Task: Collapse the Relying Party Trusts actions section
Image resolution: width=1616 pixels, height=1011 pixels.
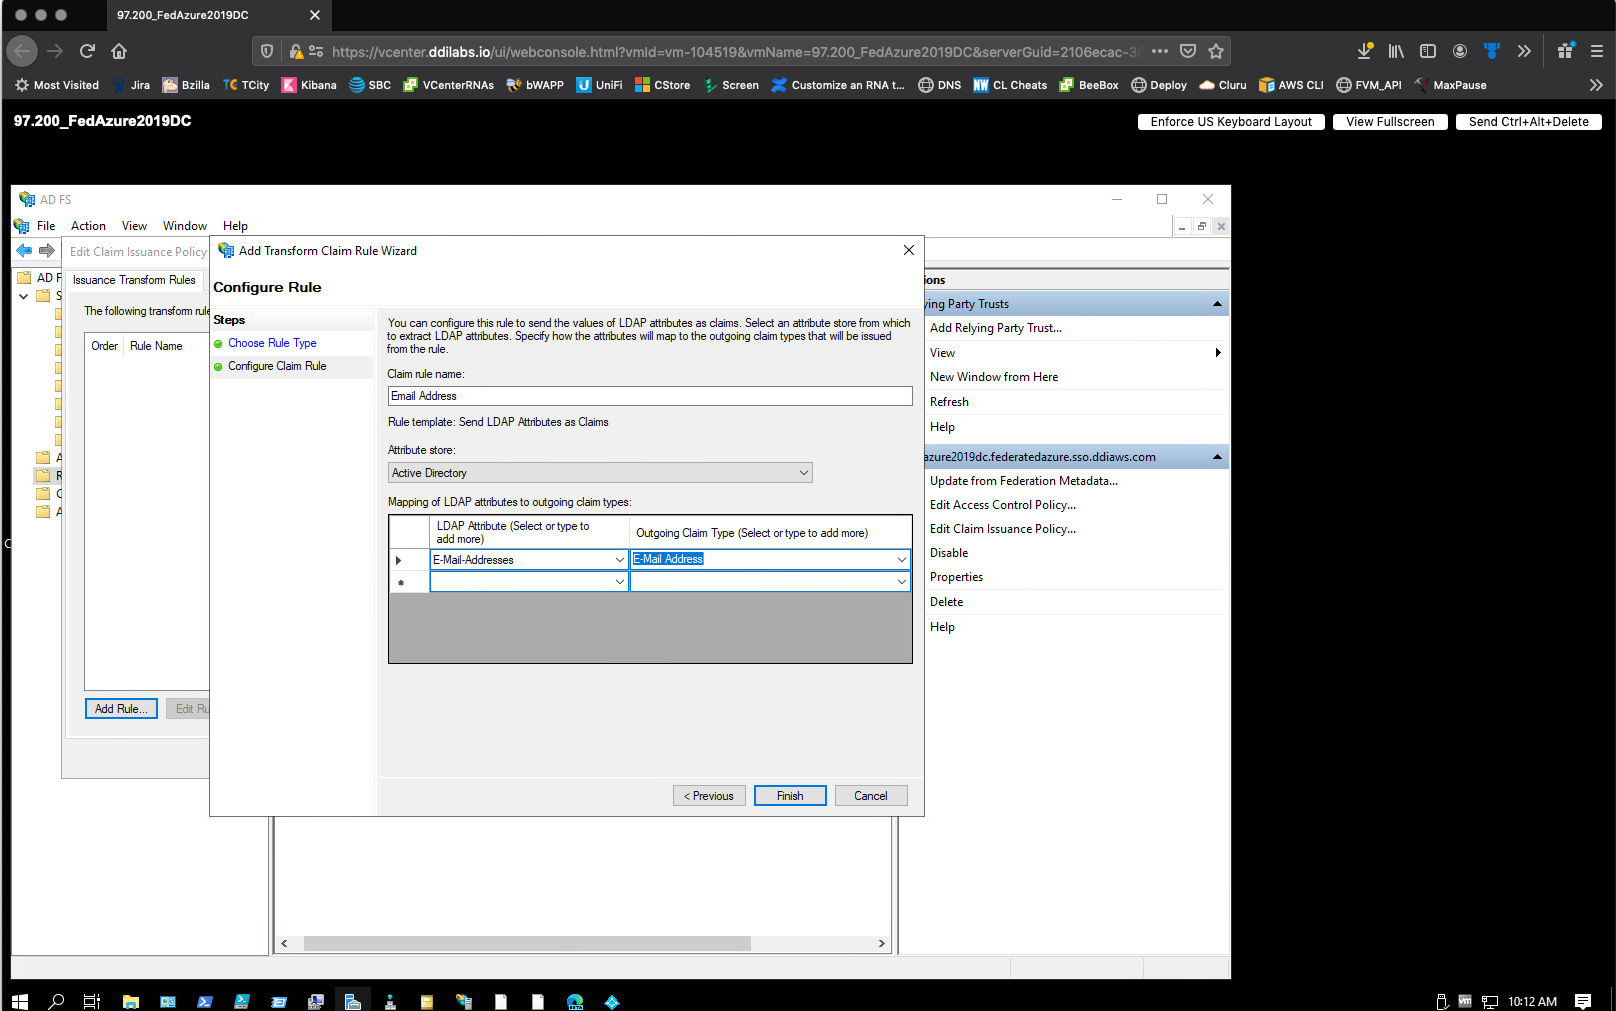Action: tap(1217, 304)
